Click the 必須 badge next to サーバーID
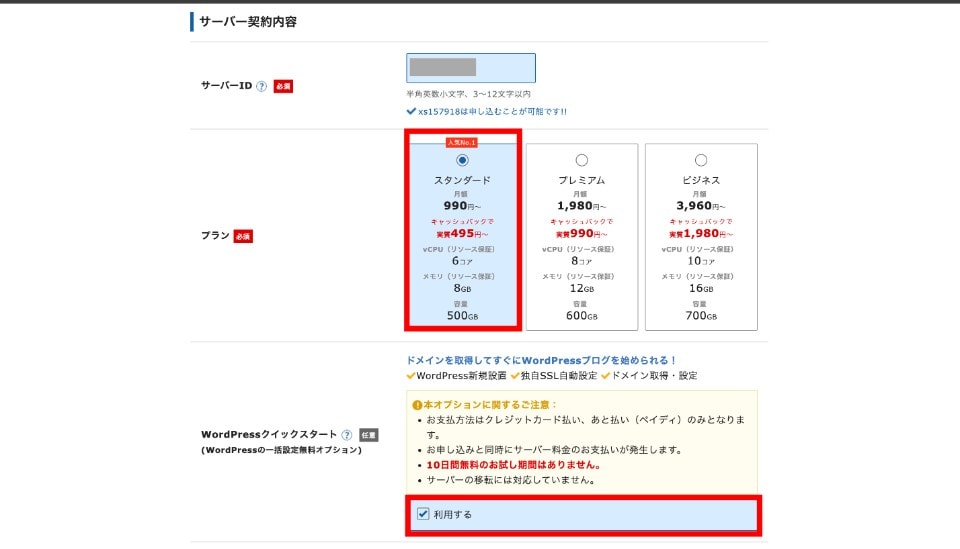Image resolution: width=960 pixels, height=549 pixels. click(283, 86)
